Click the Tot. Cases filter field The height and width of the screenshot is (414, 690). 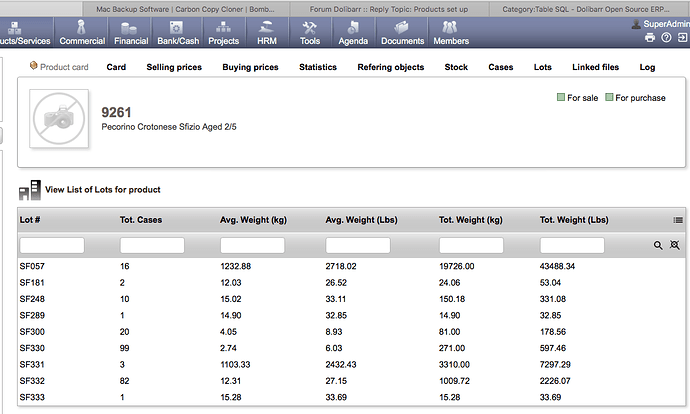click(x=152, y=245)
